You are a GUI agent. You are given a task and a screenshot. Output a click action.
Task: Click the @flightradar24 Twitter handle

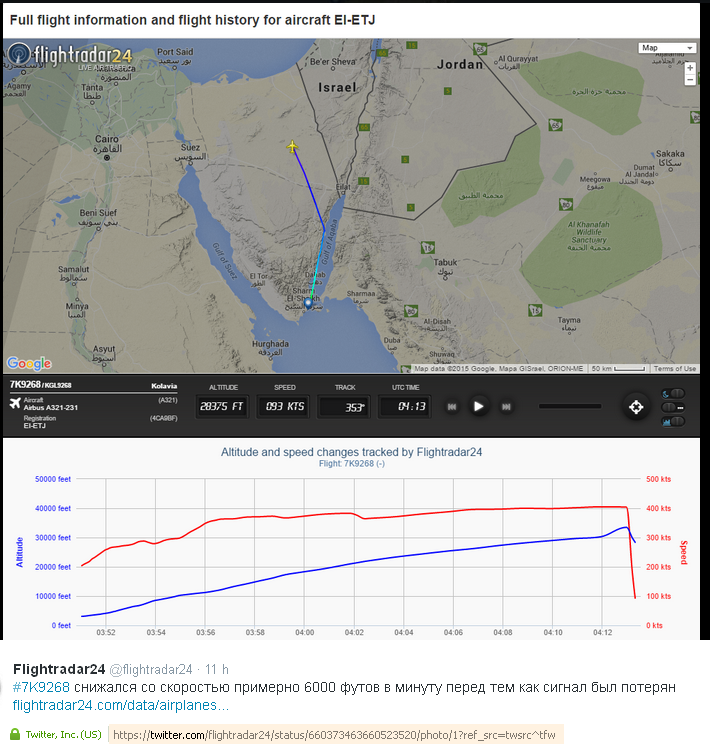click(150, 670)
